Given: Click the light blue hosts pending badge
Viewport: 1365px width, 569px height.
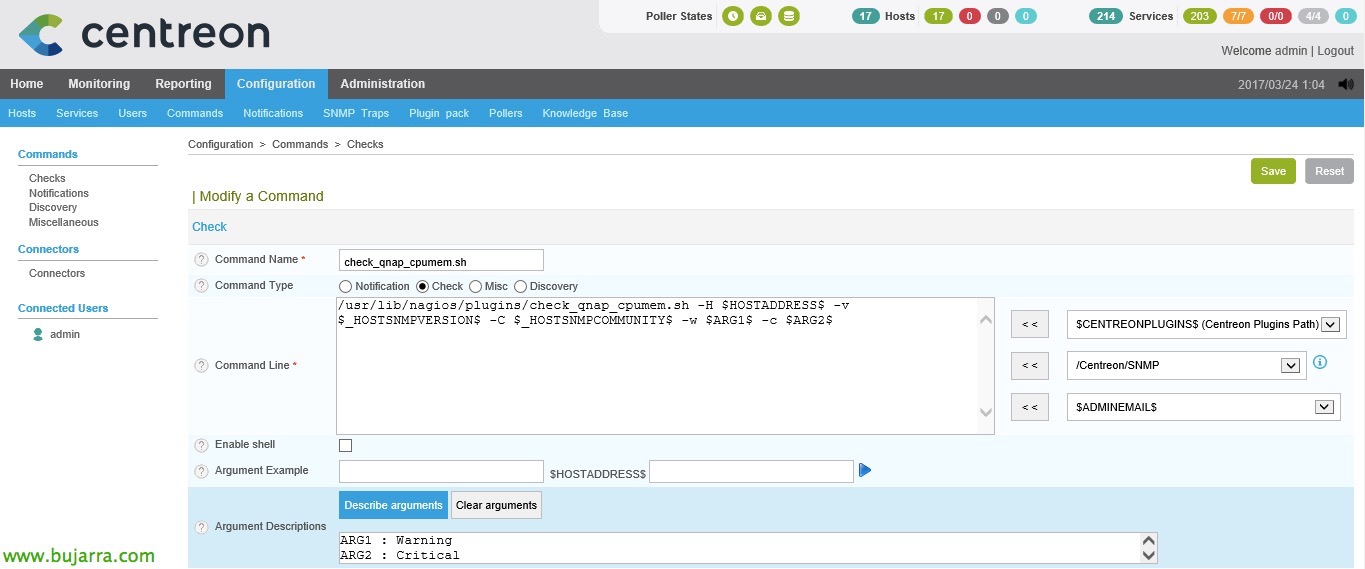Looking at the screenshot, I should (x=1025, y=16).
